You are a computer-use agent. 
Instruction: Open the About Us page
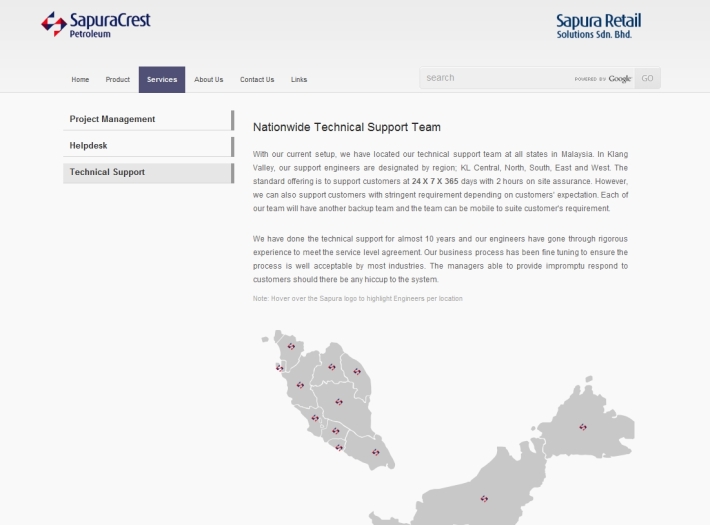coord(209,80)
